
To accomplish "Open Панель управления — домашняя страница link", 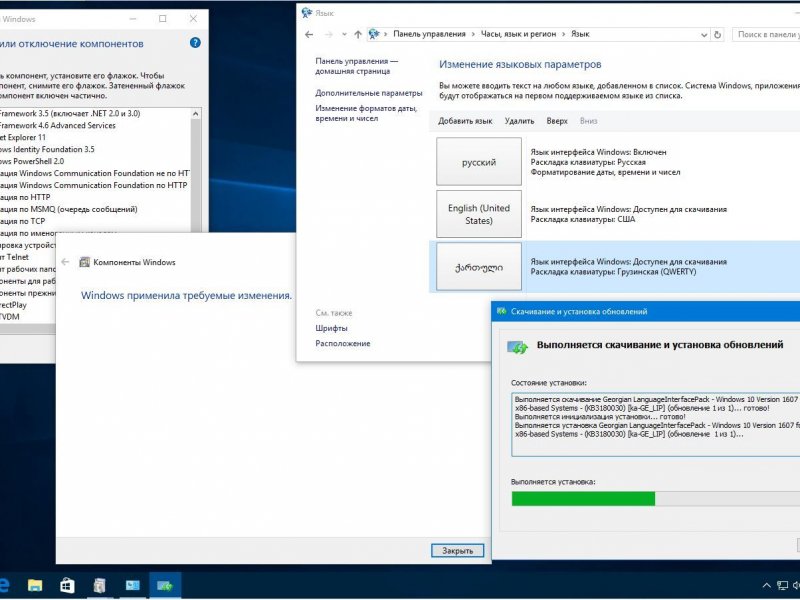I will [356, 66].
